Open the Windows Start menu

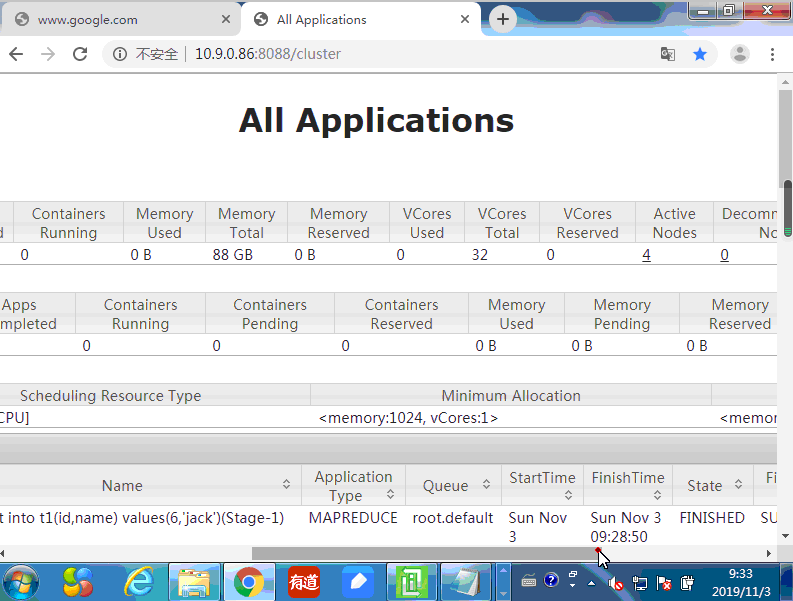(x=22, y=581)
